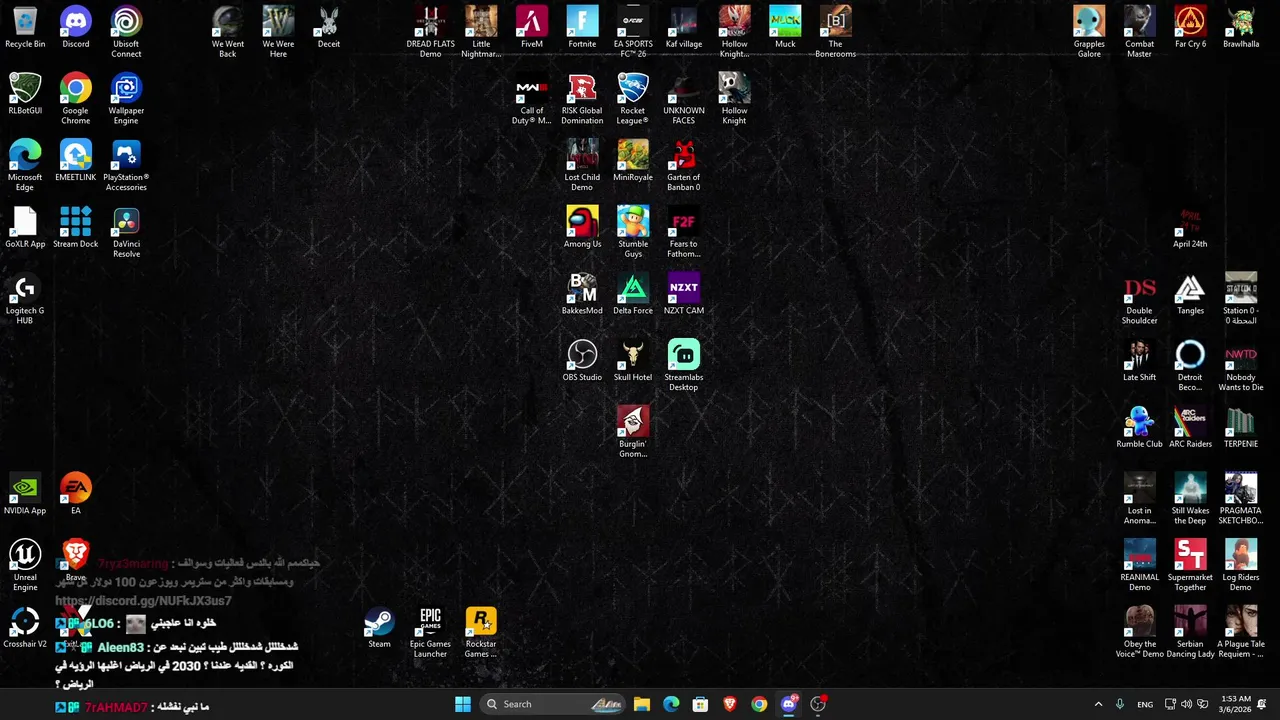Open the Microsoft Edge desktop shortcut
The height and width of the screenshot is (720, 1280).
25,166
